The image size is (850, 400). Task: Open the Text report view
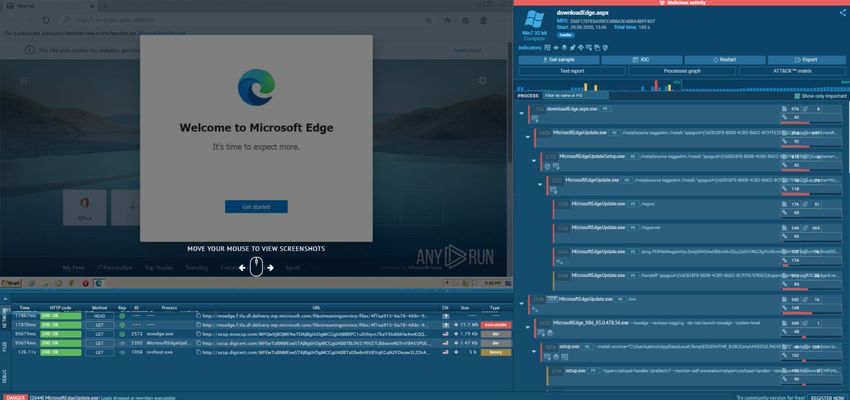572,71
